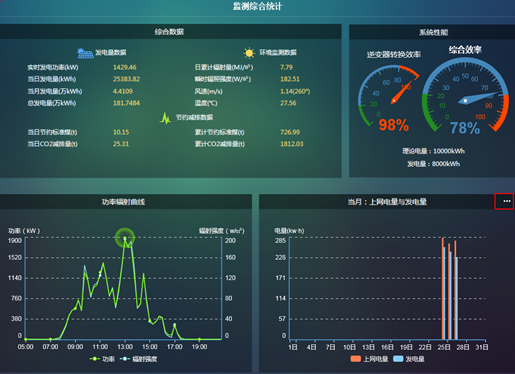
Task: Click the 28日 label on the x-axis
Action: click(463, 347)
